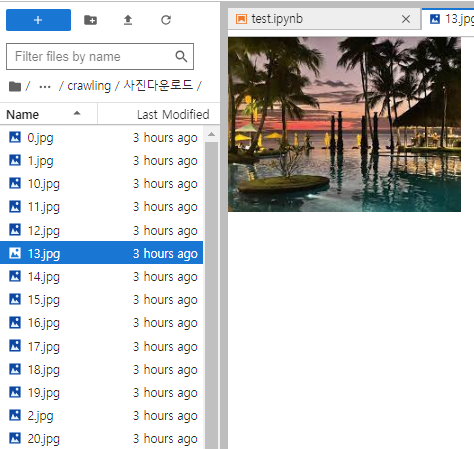Click the notebook icon on the test.ipynb tab
The height and width of the screenshot is (449, 474).
pyautogui.click(x=241, y=19)
